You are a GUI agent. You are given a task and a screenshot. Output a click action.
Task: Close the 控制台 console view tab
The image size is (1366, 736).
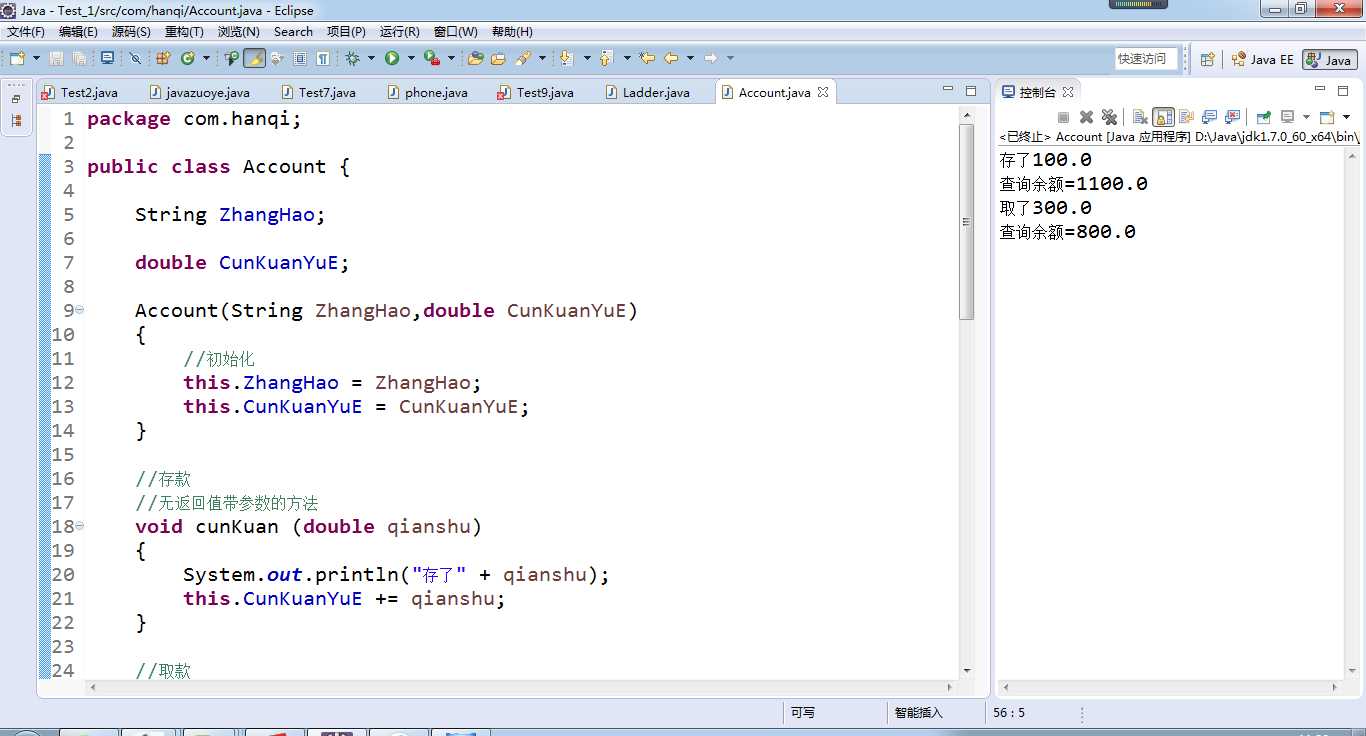tap(1068, 92)
